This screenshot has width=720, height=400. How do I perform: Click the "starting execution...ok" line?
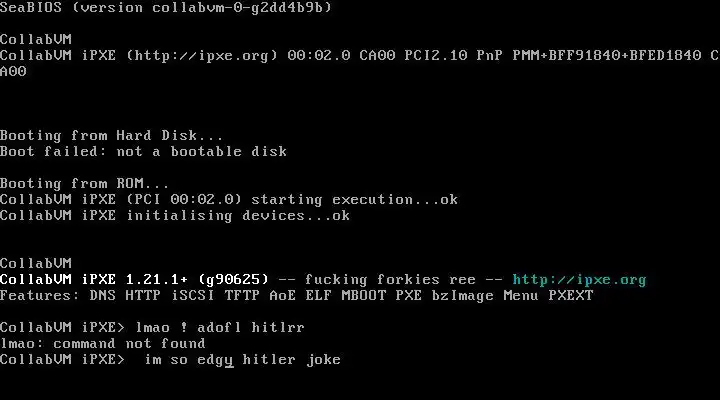(x=229, y=200)
